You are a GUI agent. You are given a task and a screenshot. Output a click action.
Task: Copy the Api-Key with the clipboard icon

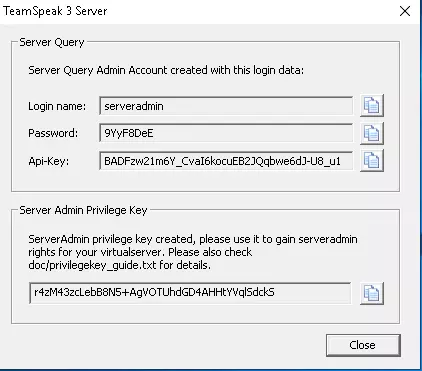372,161
